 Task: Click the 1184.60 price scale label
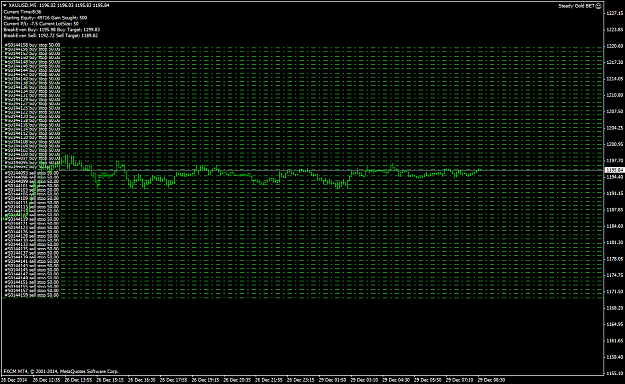pyautogui.click(x=615, y=226)
